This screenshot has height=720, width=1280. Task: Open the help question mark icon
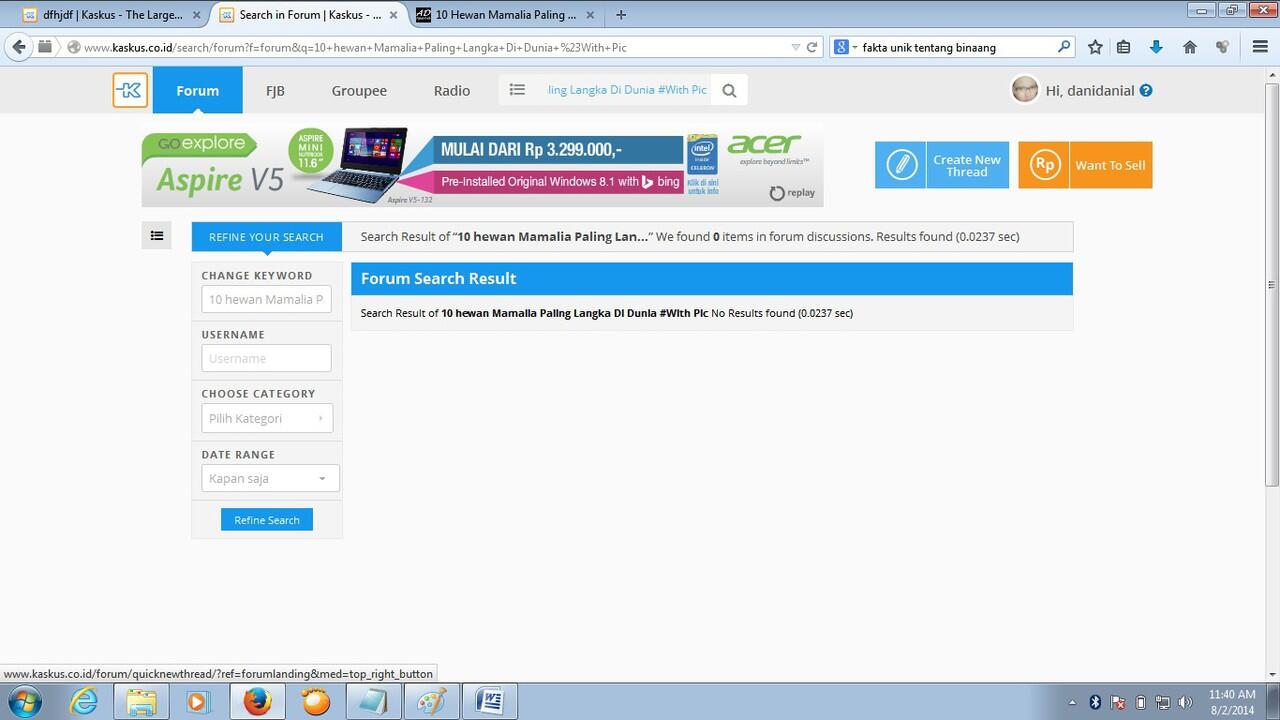coord(1146,90)
